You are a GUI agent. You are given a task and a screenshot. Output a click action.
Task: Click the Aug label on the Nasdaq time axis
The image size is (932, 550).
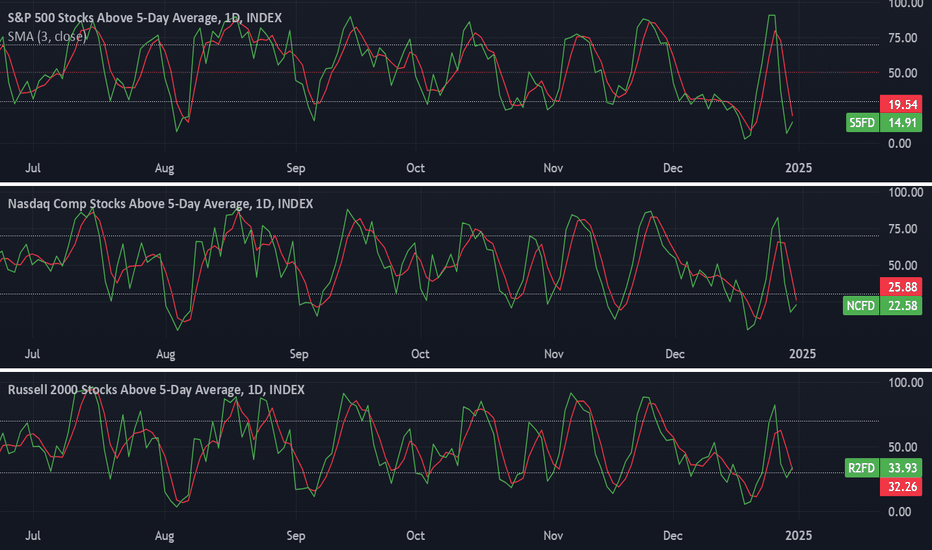point(166,354)
